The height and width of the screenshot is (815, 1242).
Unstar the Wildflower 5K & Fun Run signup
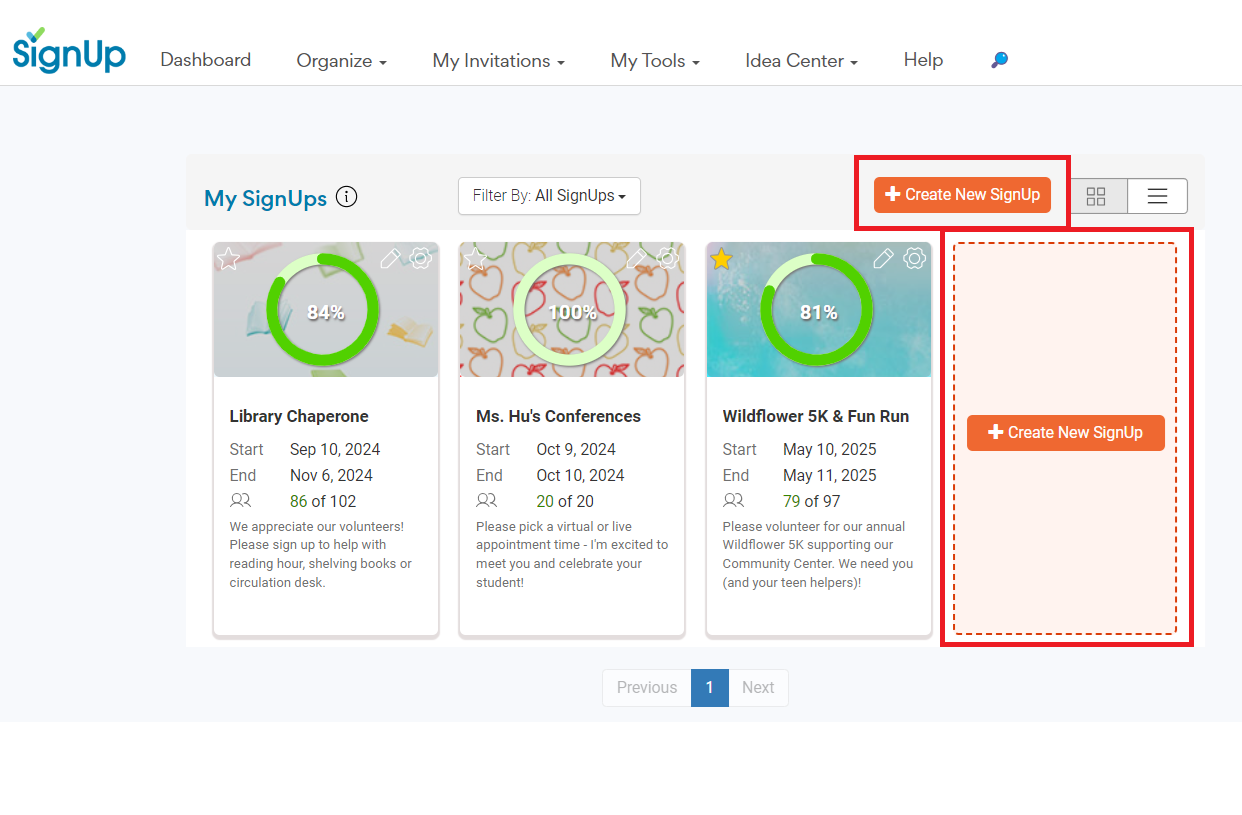click(722, 260)
